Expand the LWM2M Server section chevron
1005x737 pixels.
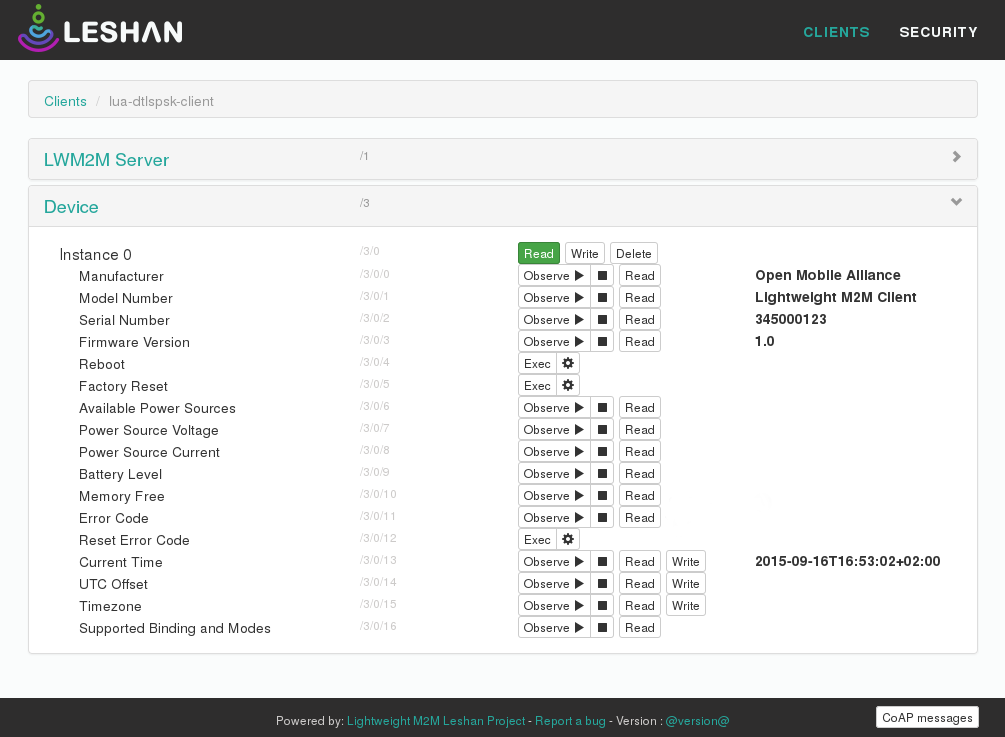(956, 156)
